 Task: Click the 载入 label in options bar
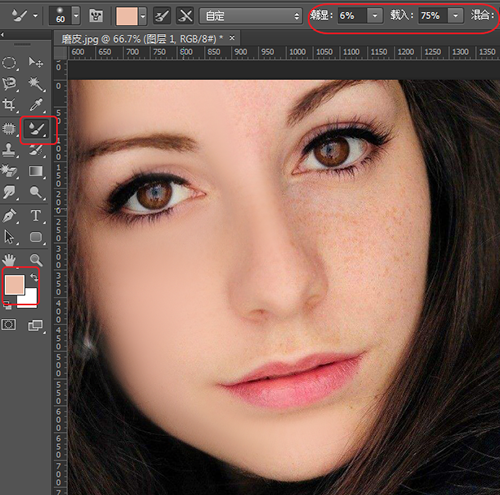402,15
